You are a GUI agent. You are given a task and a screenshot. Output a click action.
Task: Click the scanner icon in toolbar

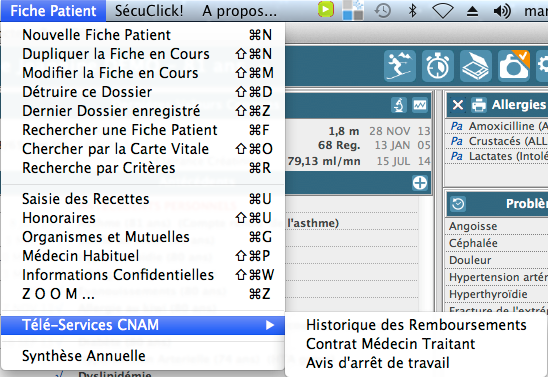coord(476,66)
